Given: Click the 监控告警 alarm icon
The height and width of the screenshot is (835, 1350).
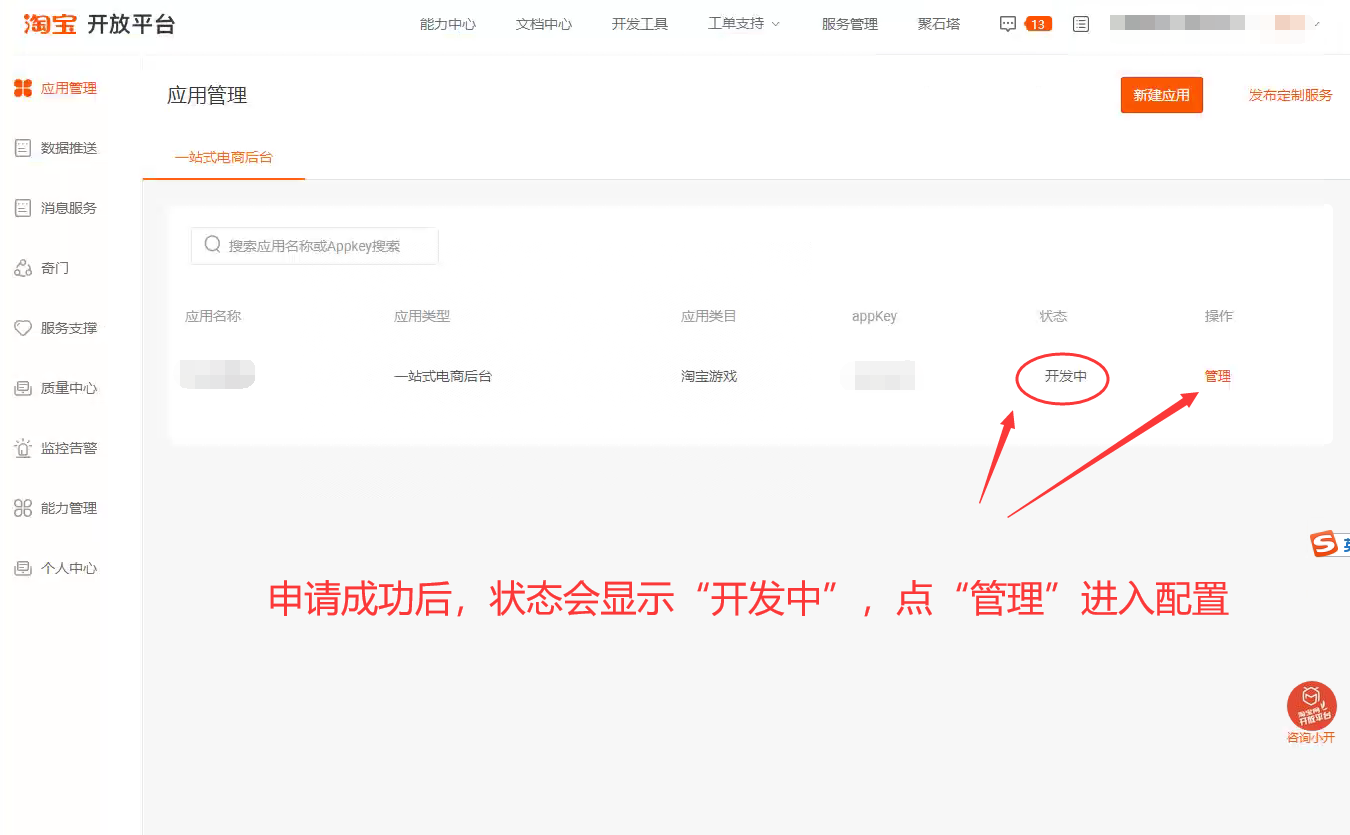Looking at the screenshot, I should click(23, 448).
